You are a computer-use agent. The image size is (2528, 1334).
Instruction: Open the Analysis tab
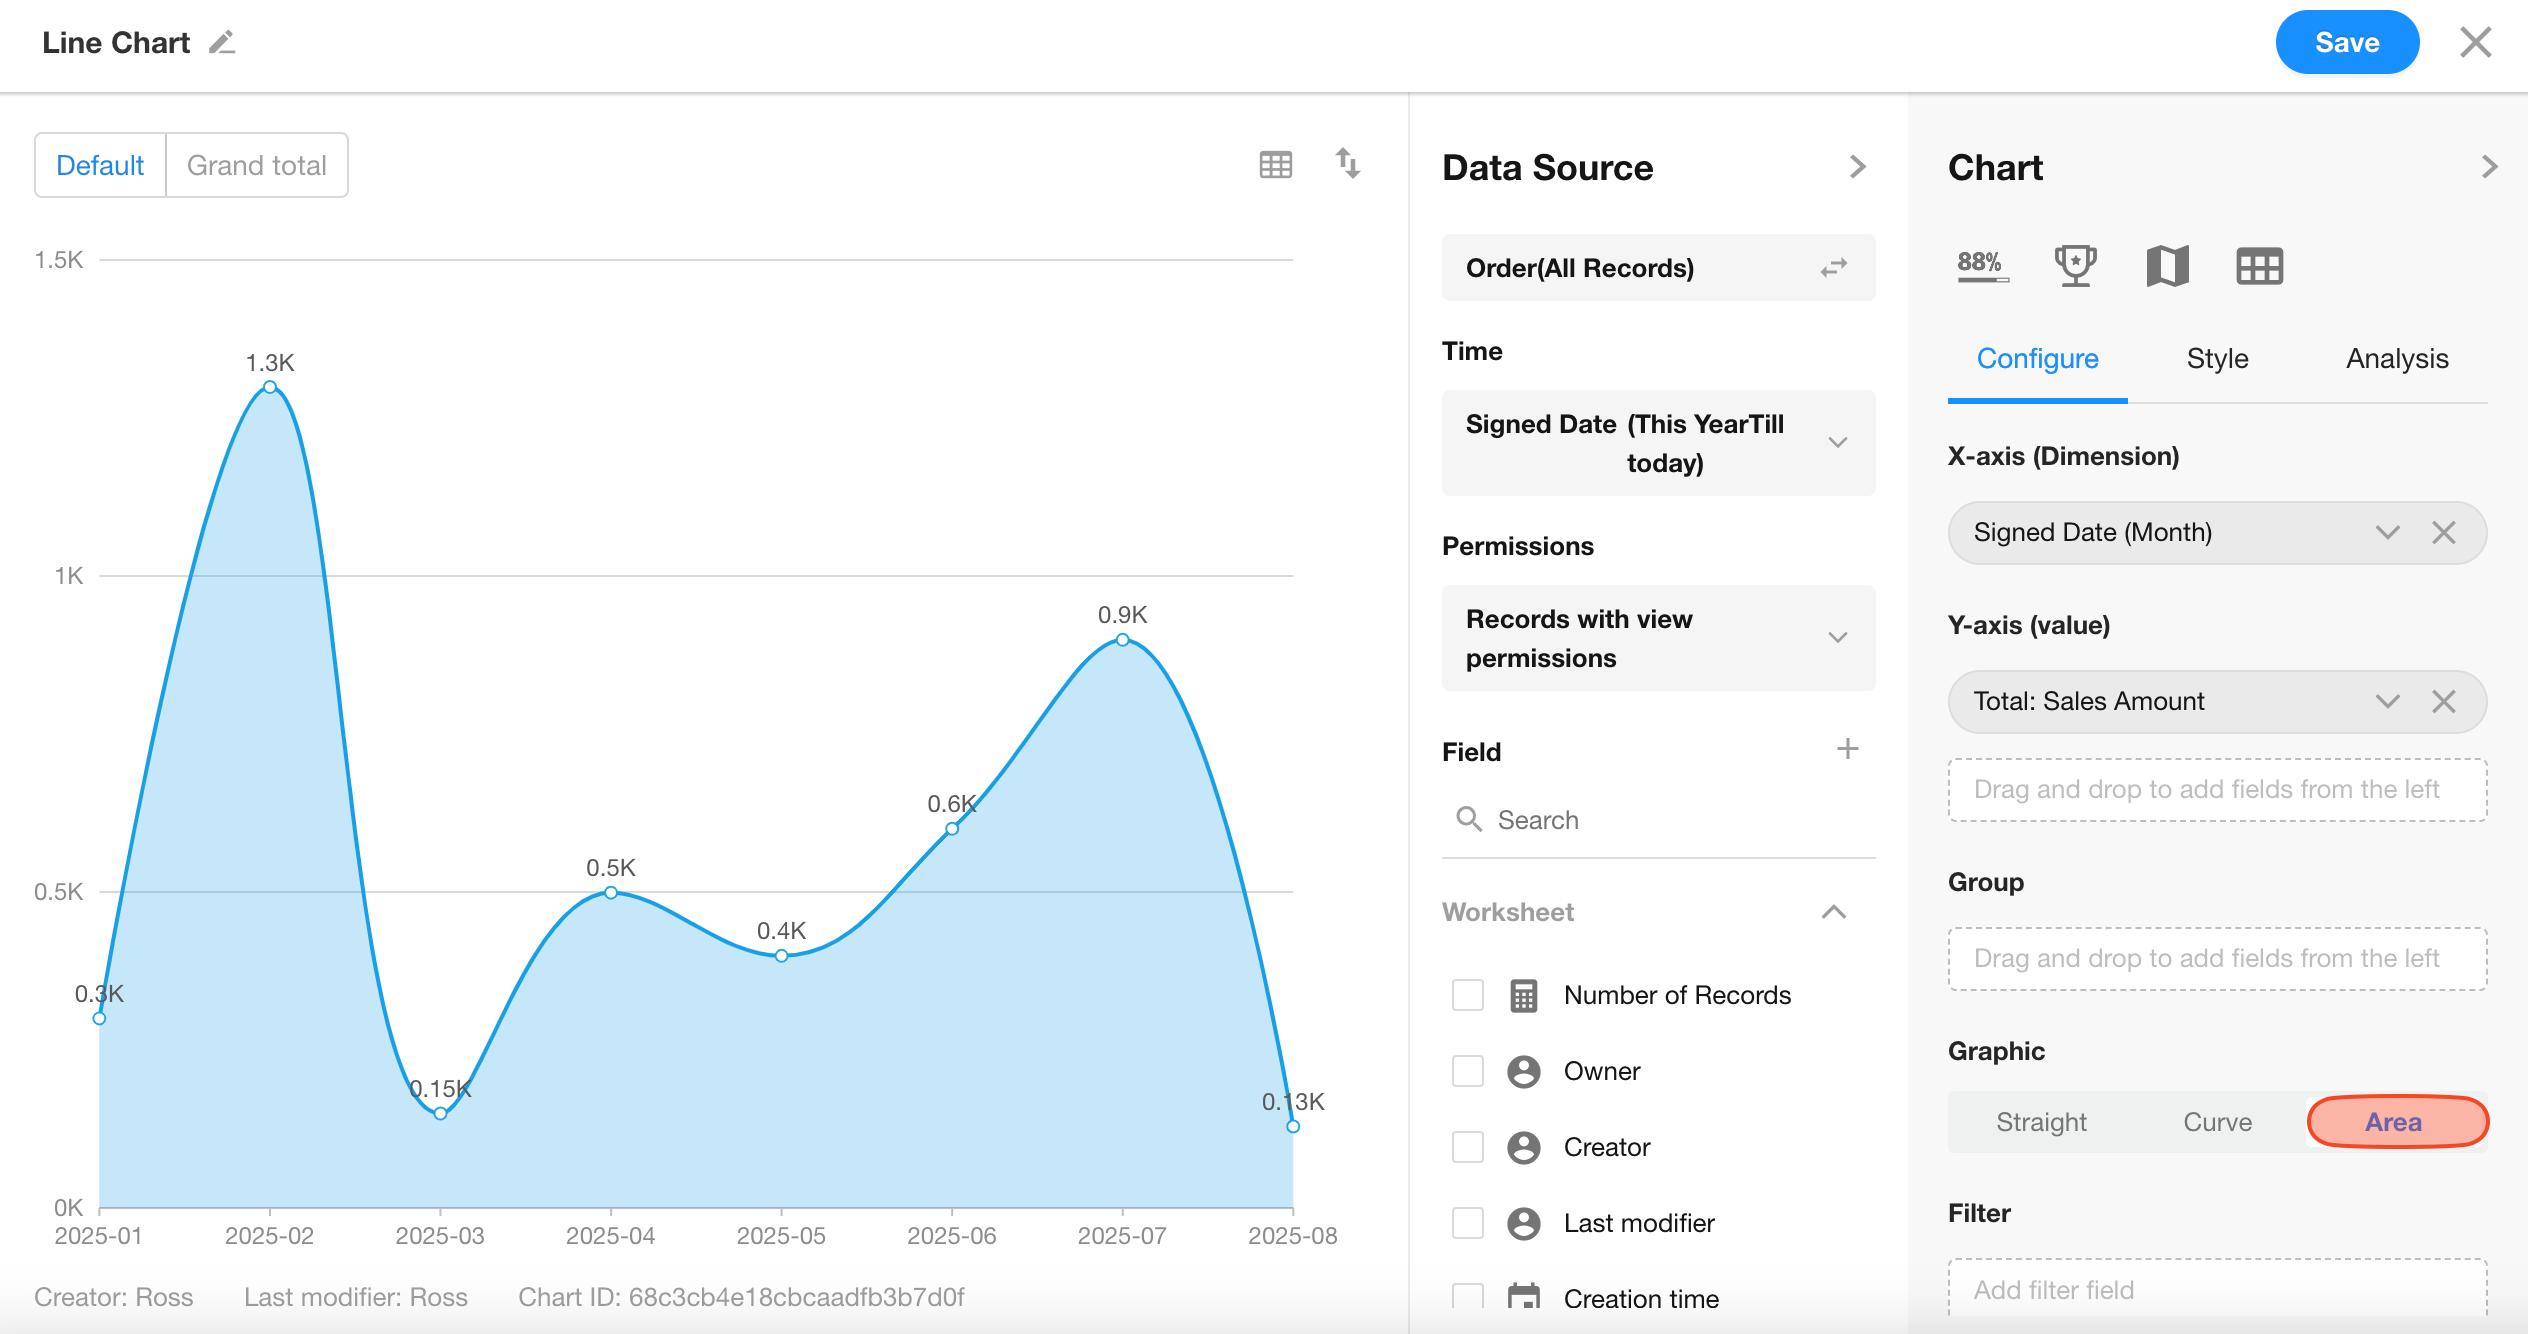(2397, 359)
